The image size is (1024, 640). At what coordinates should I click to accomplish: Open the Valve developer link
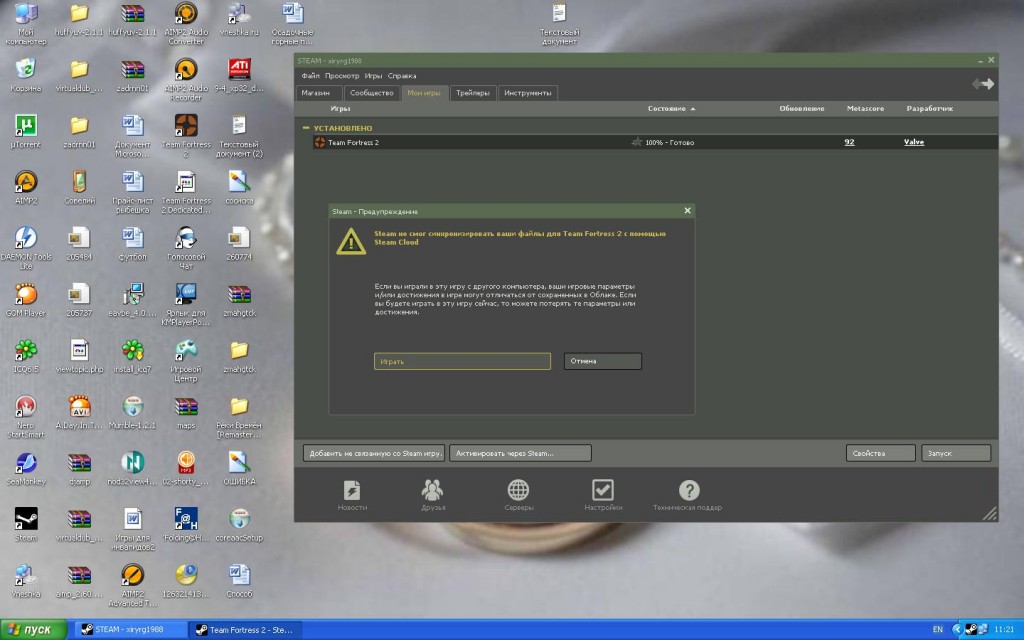pos(914,142)
